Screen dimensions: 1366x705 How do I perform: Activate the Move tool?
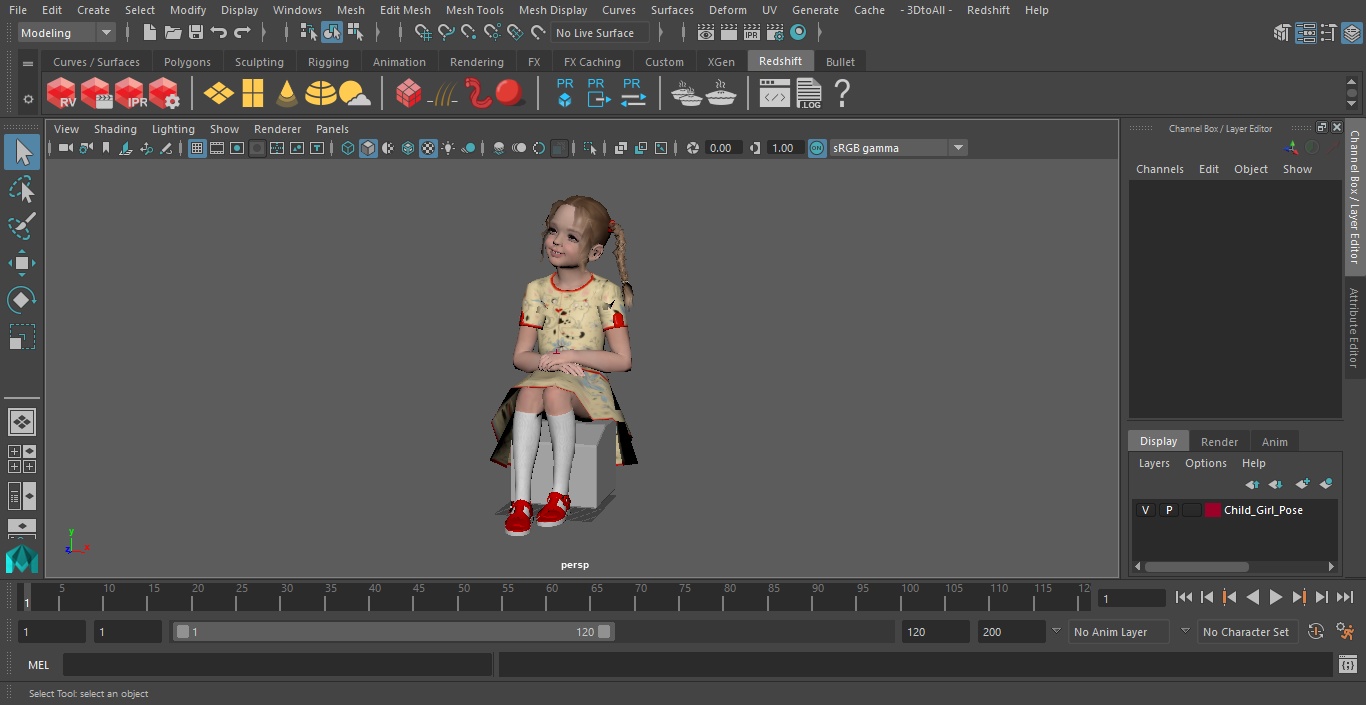pyautogui.click(x=21, y=263)
